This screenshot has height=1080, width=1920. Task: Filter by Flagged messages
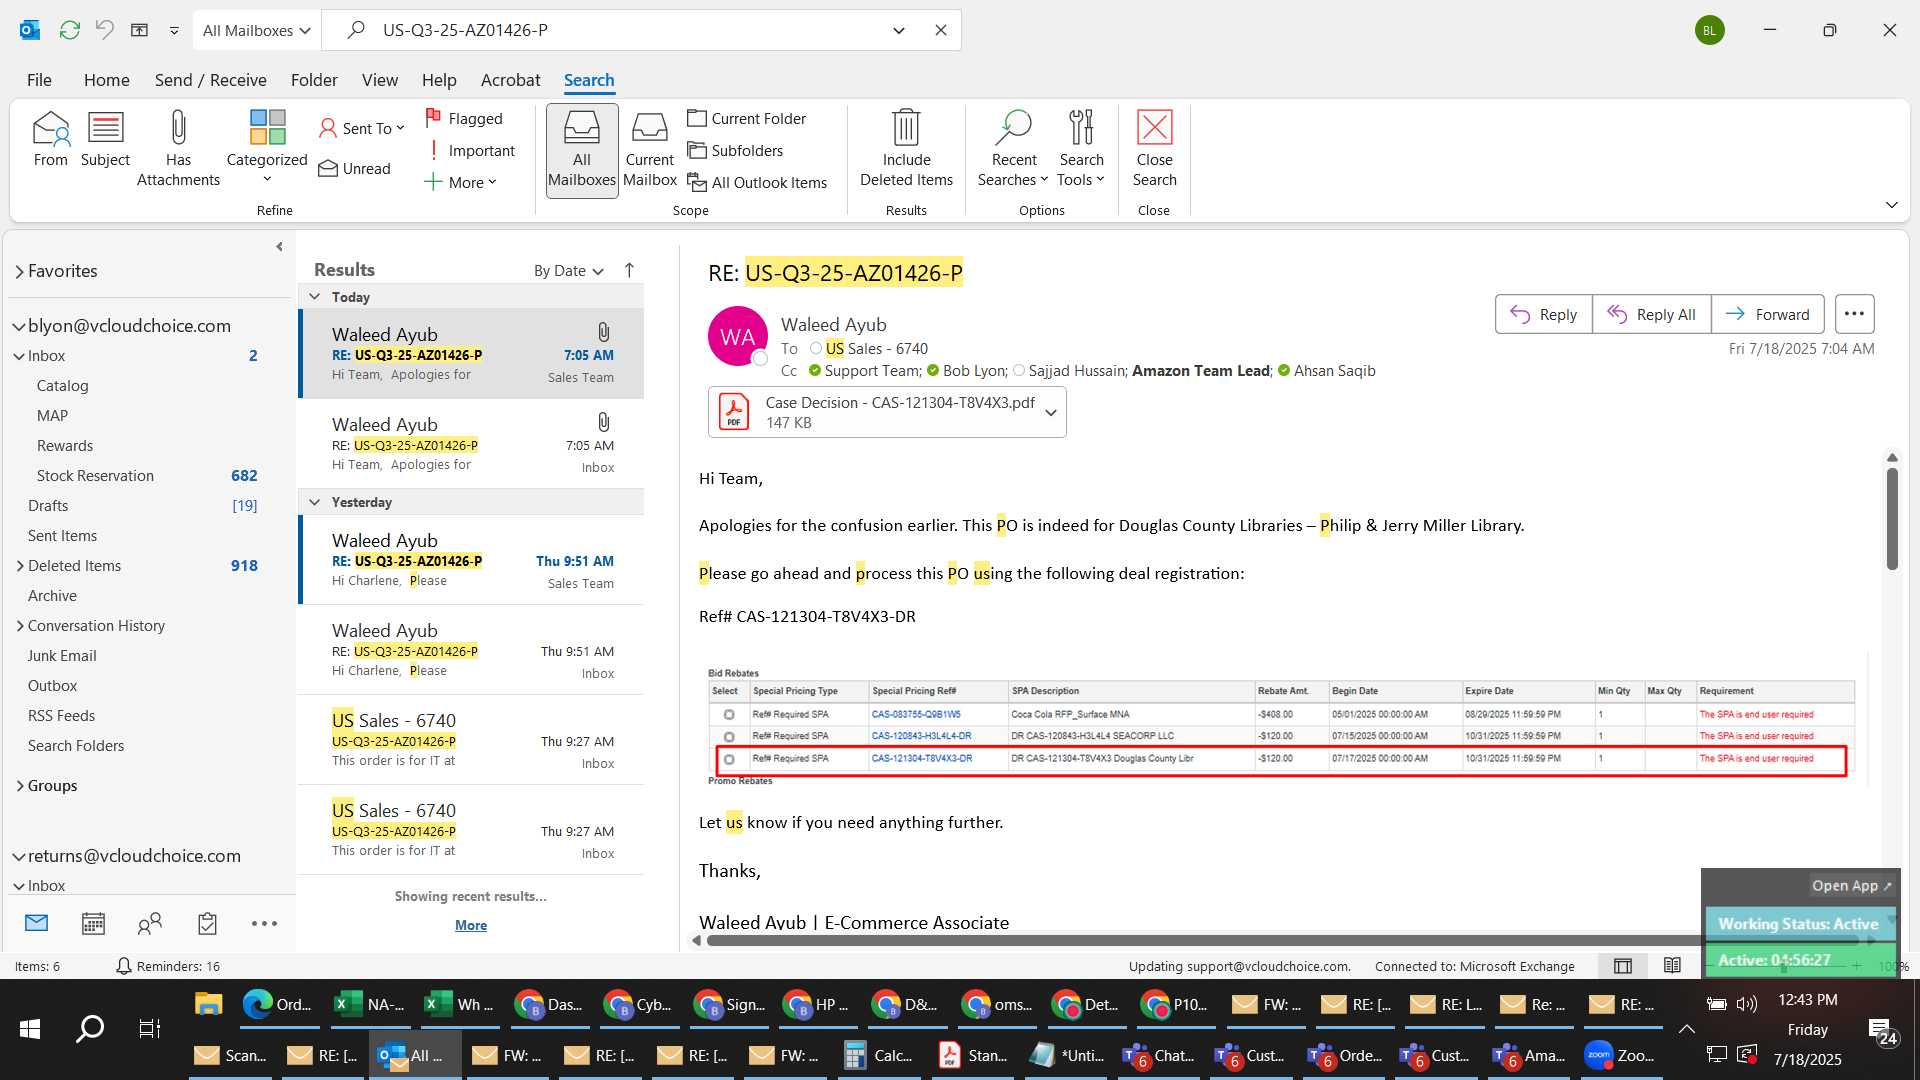pos(464,118)
